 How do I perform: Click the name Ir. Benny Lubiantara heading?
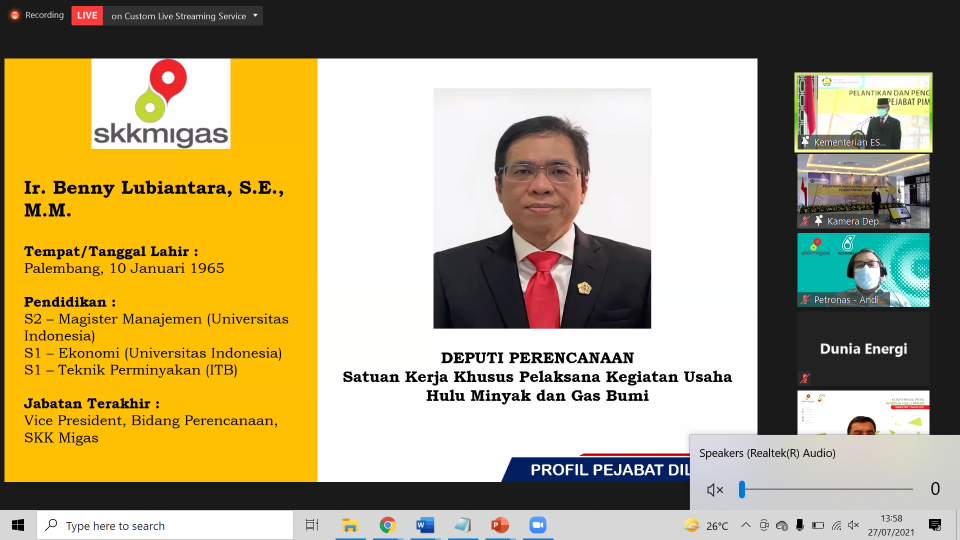tap(154, 198)
